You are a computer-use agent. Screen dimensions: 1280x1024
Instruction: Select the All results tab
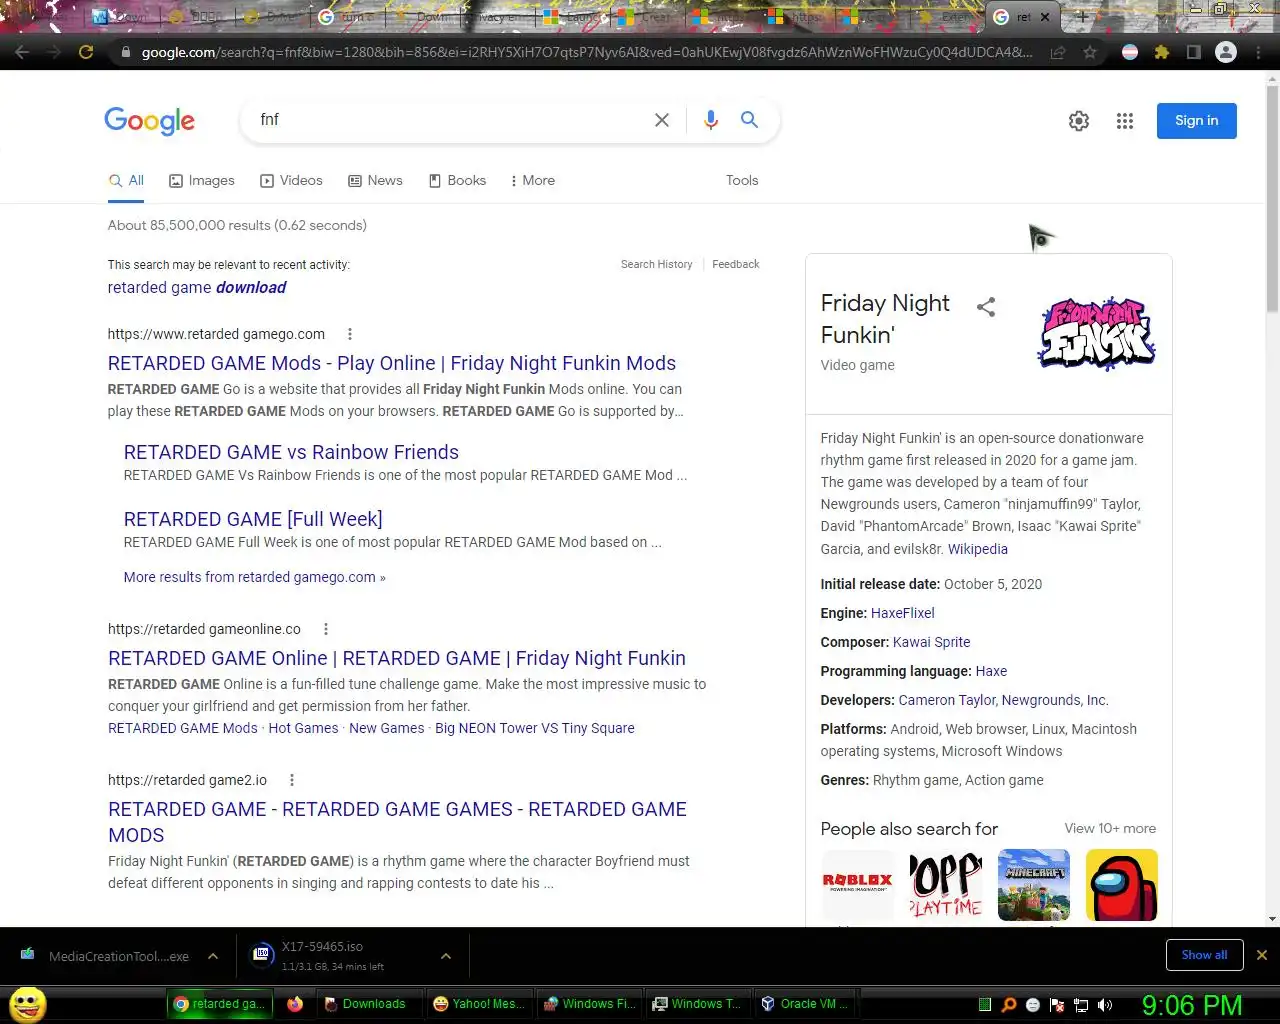click(126, 180)
